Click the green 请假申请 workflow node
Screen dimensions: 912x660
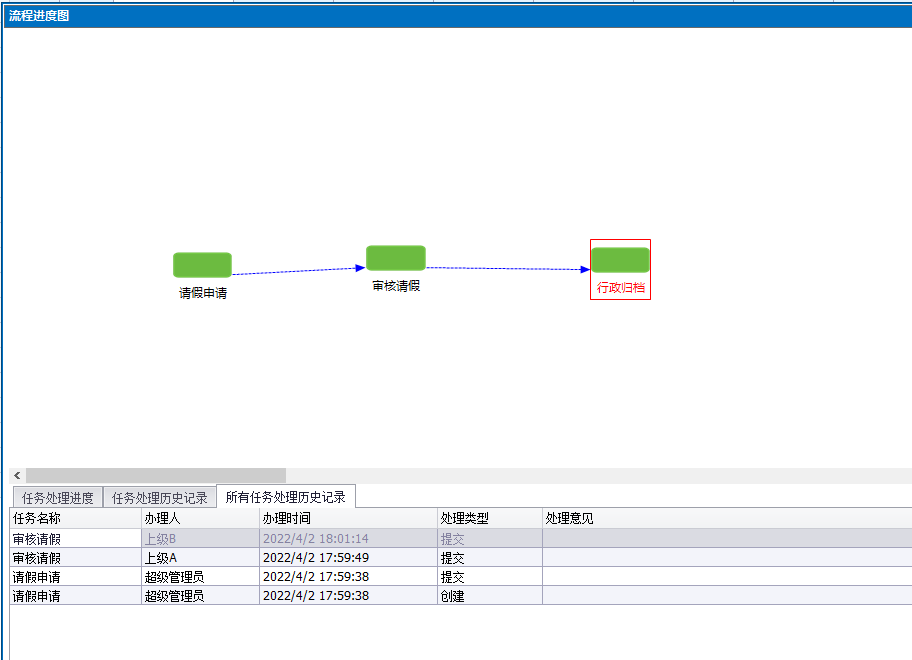202,265
